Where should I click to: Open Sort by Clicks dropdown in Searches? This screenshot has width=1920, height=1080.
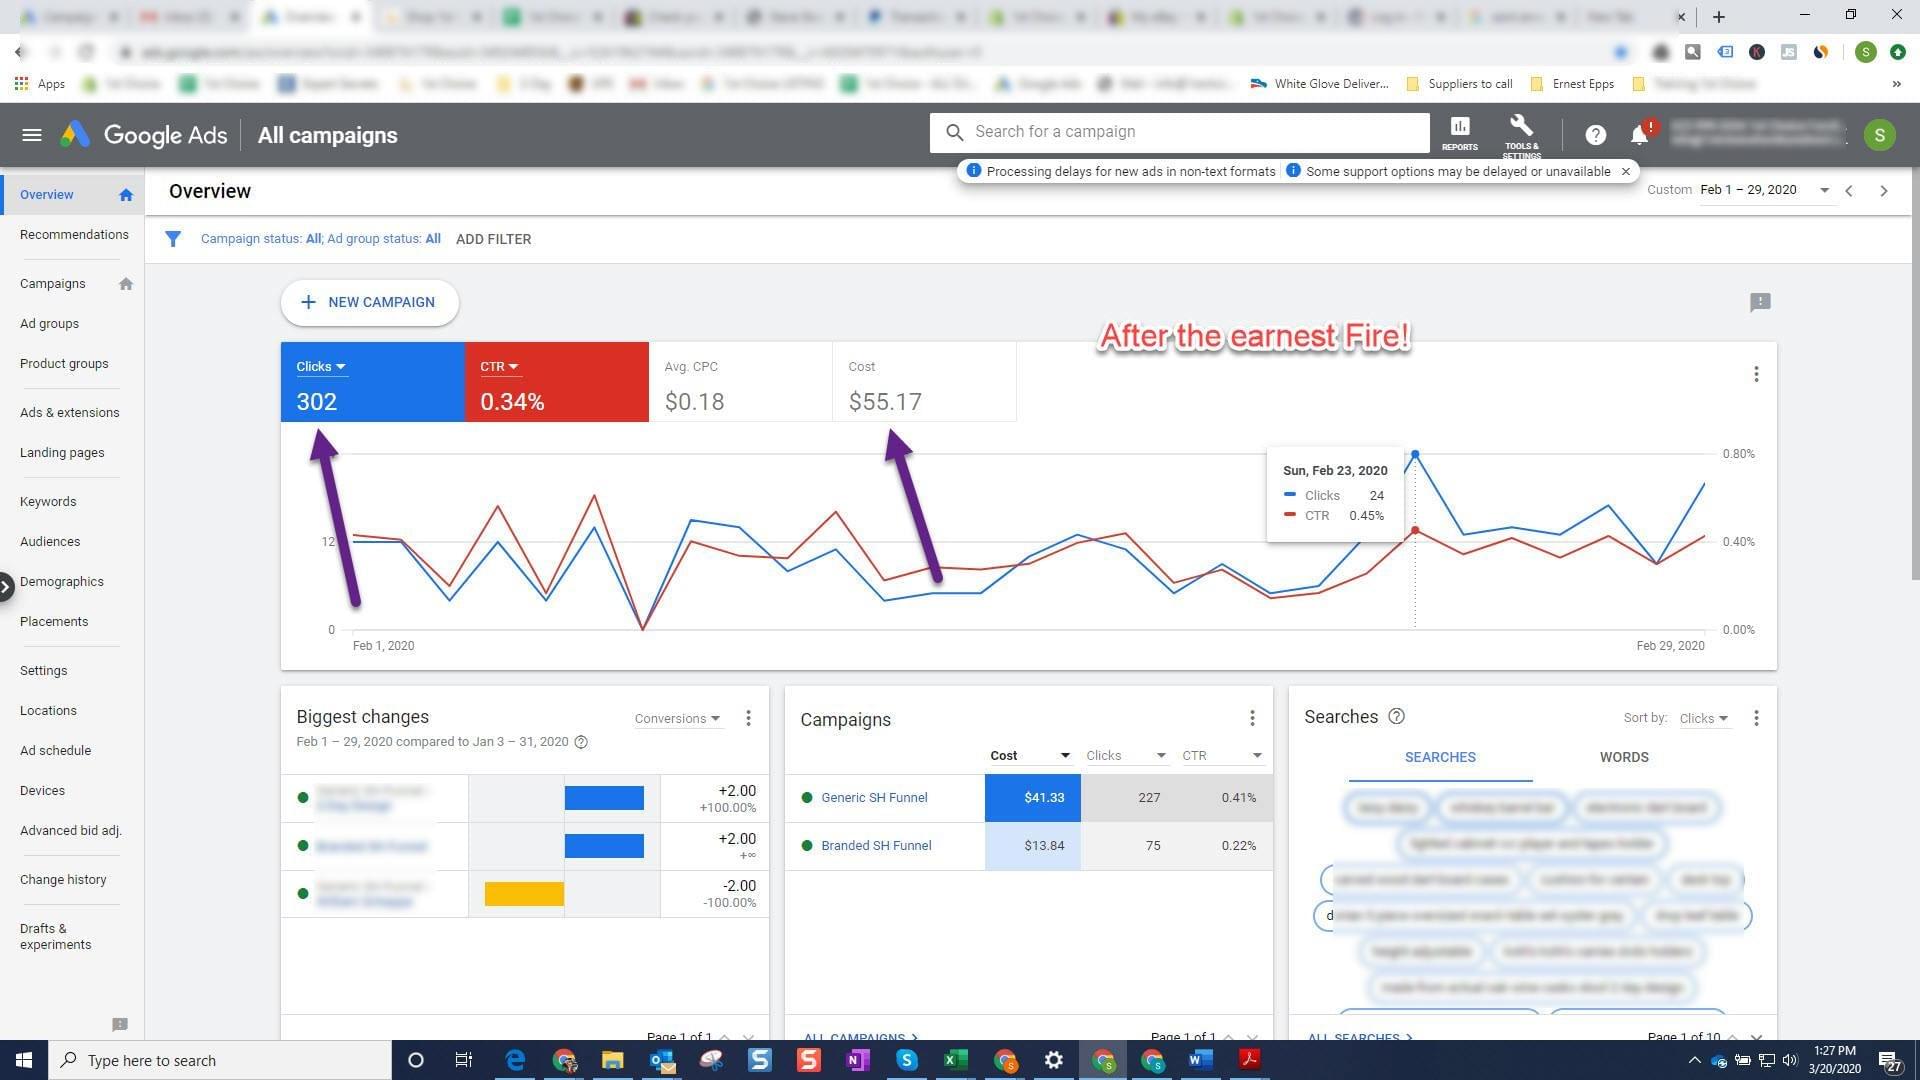pos(1703,718)
